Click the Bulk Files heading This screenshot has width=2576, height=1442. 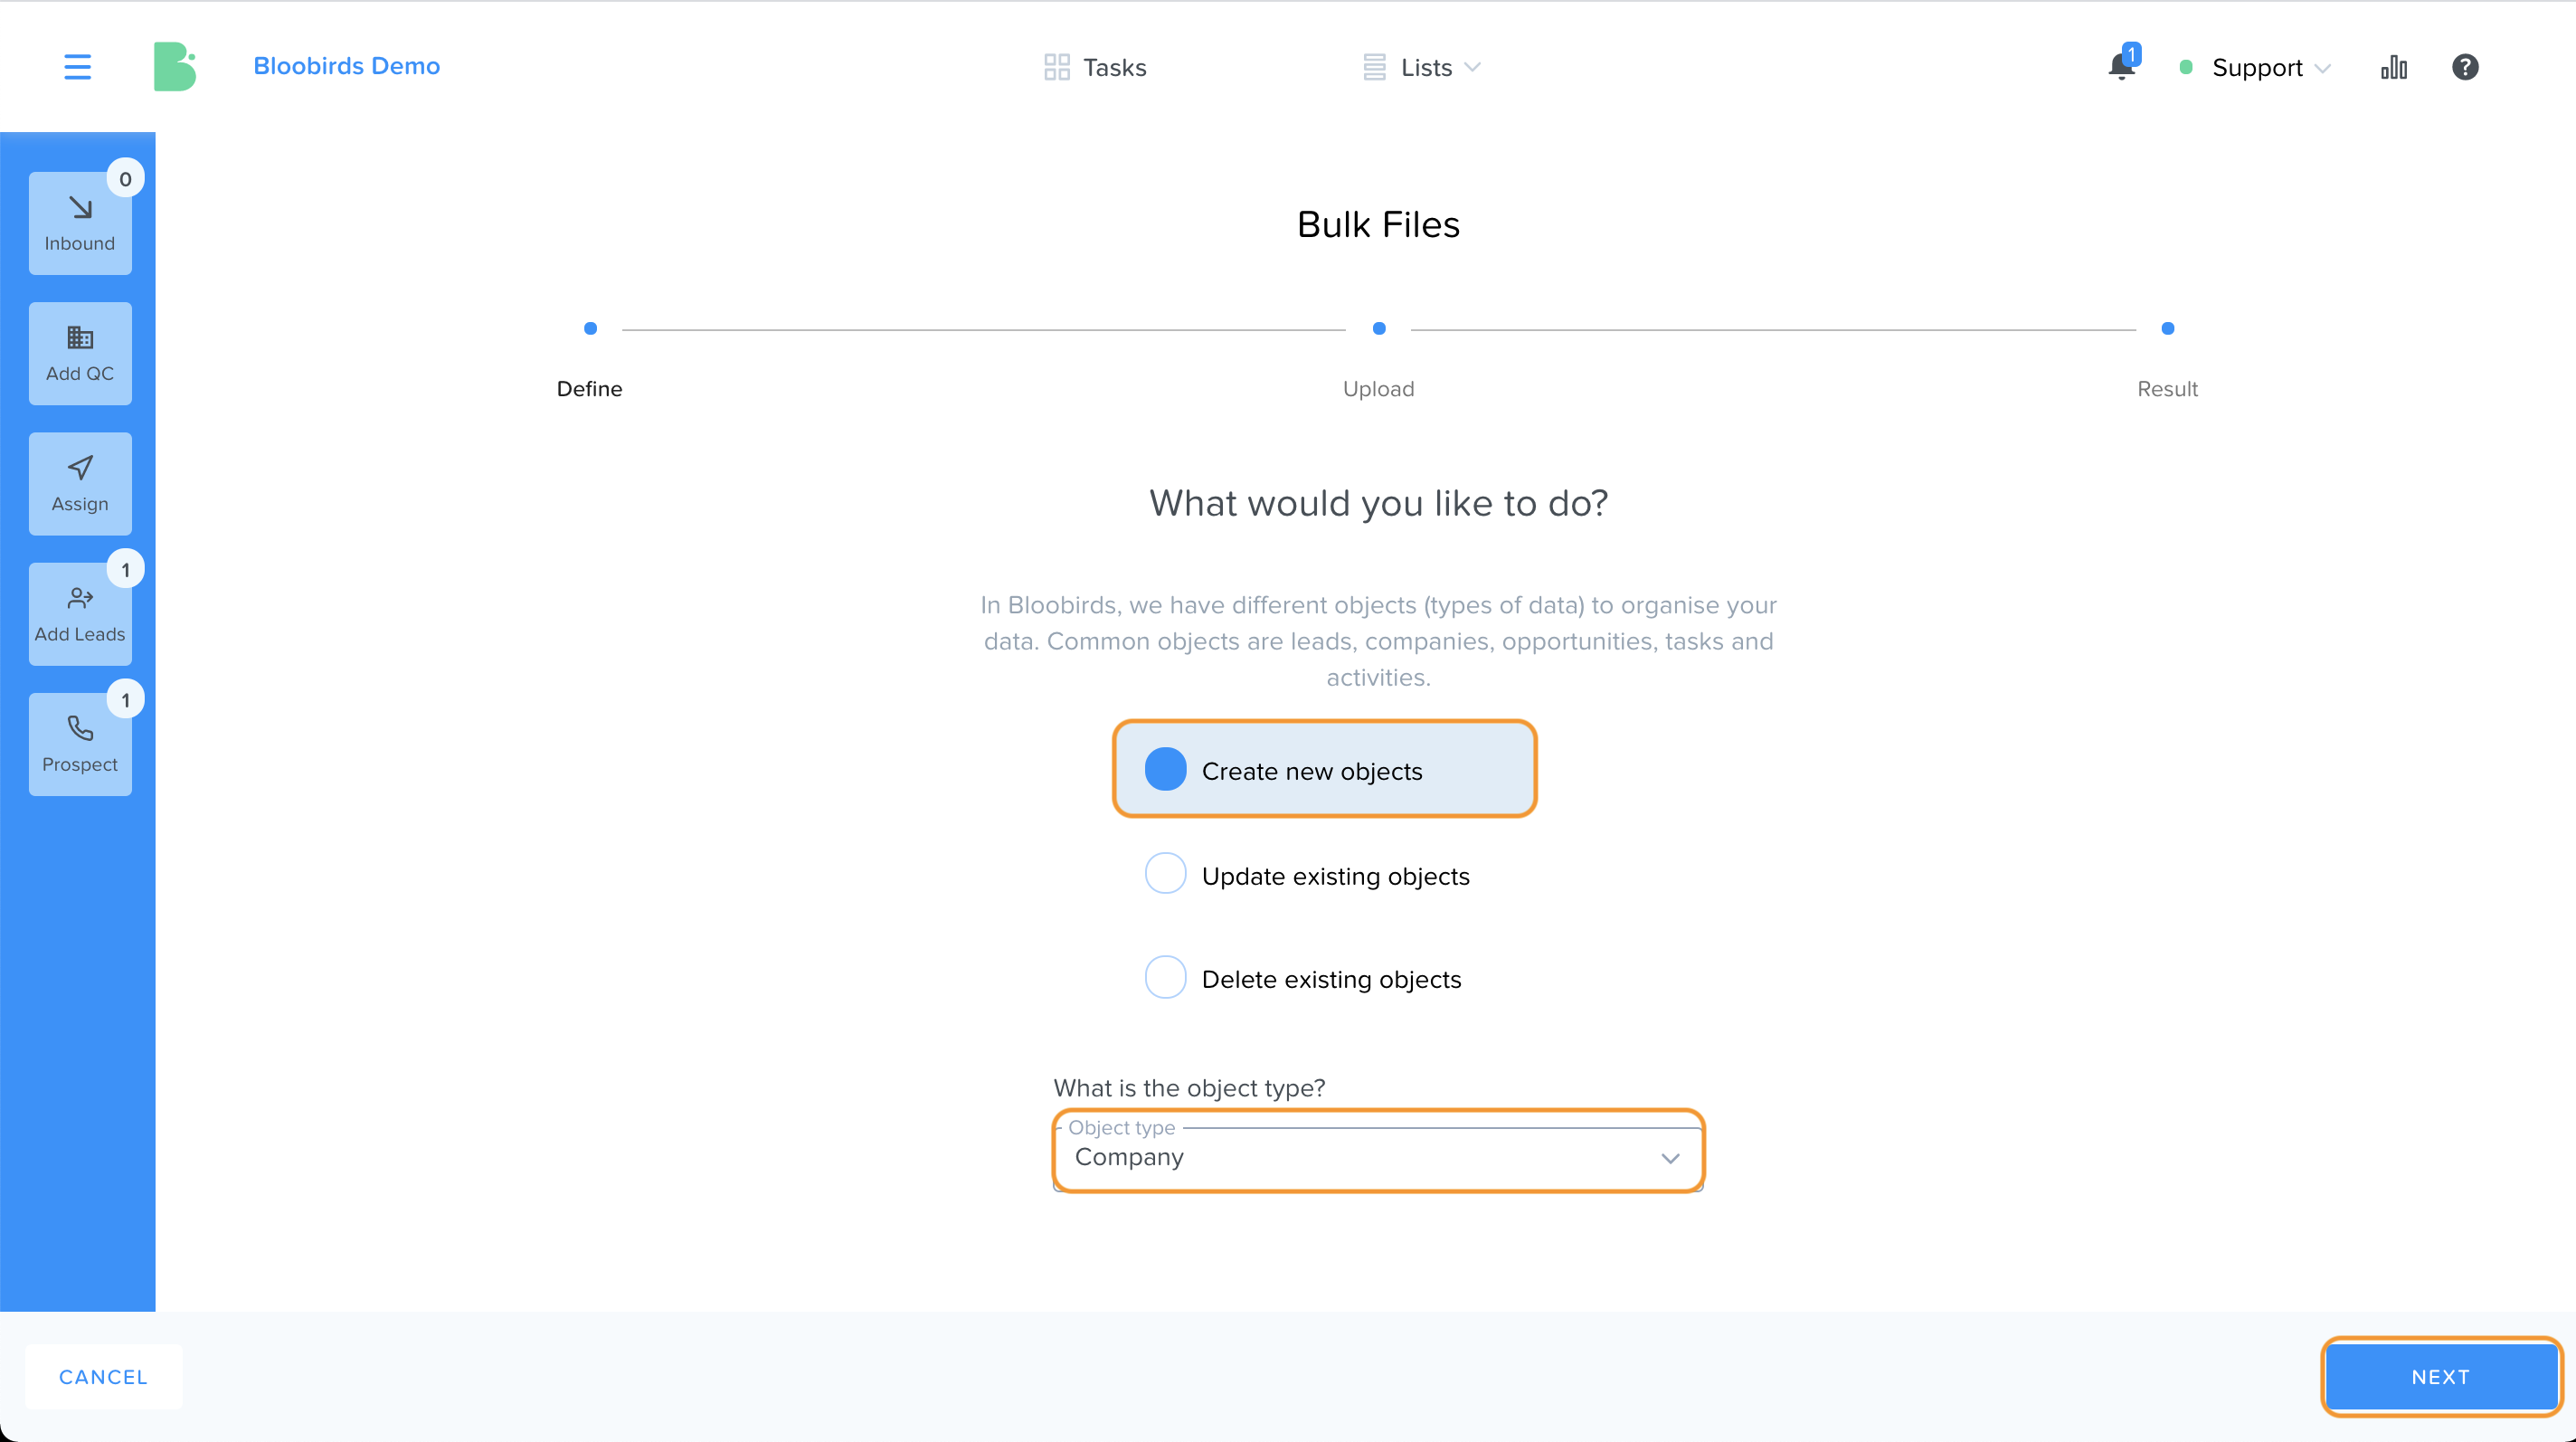[1378, 224]
